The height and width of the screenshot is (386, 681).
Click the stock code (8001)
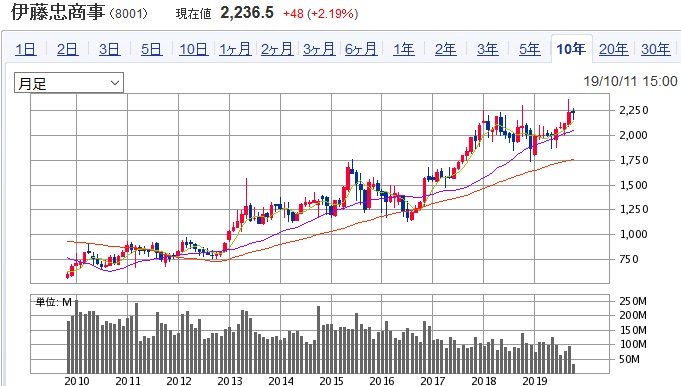(129, 13)
